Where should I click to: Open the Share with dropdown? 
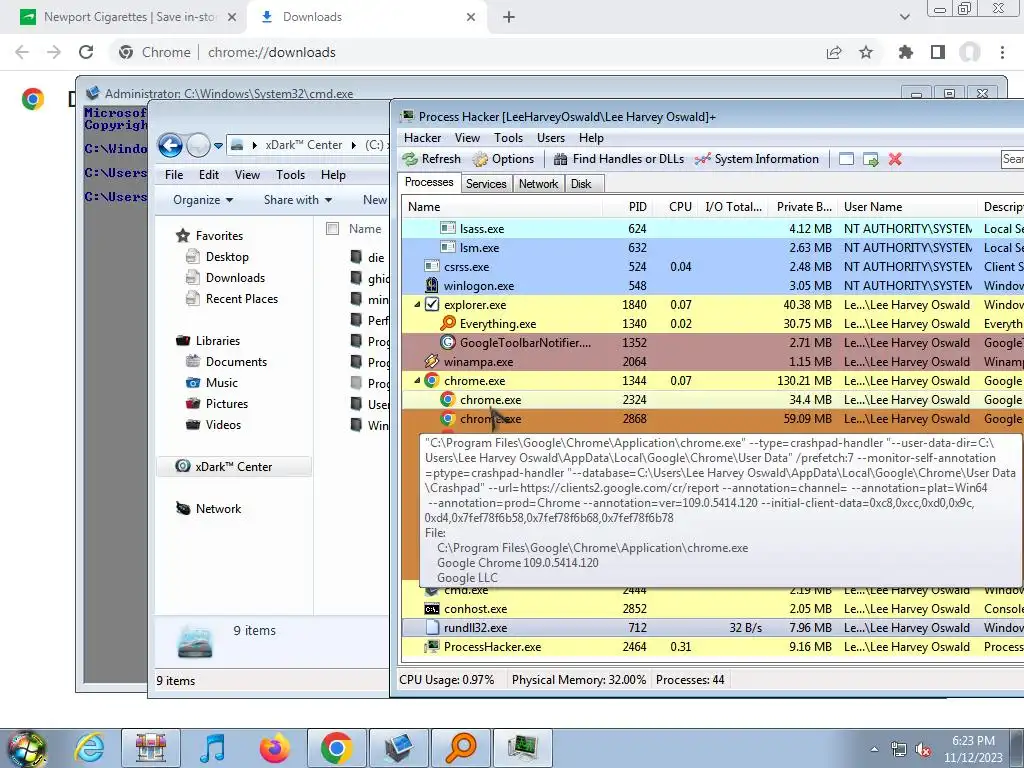pos(298,200)
